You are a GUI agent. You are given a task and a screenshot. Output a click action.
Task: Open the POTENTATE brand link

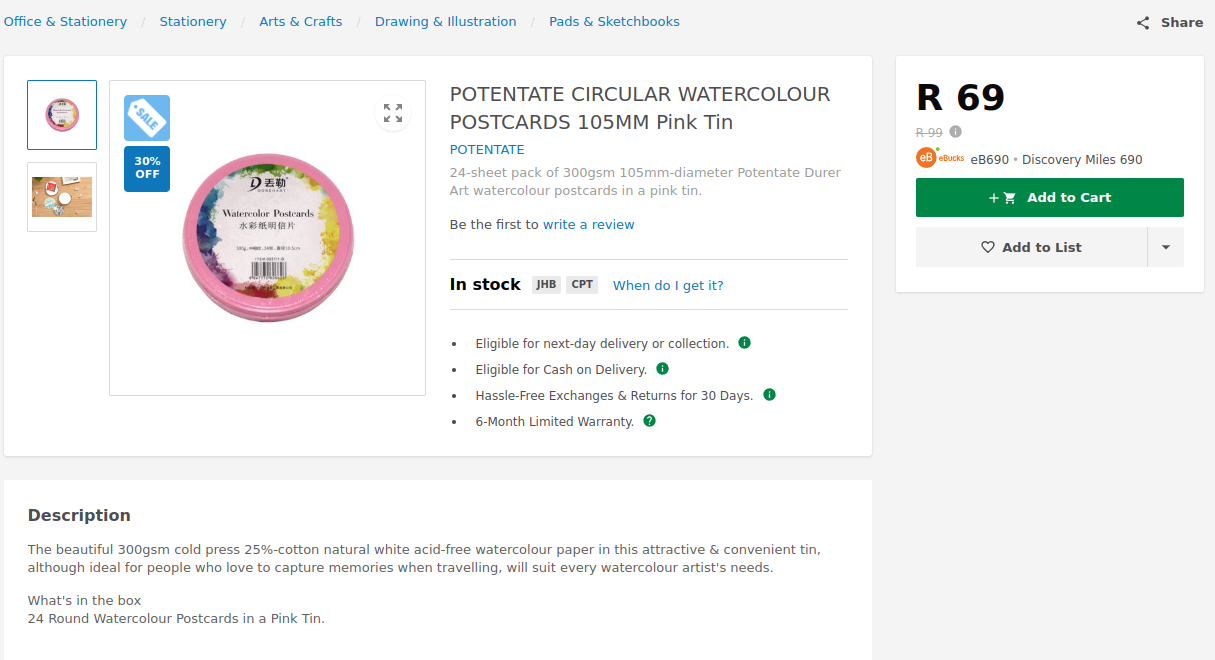point(487,150)
